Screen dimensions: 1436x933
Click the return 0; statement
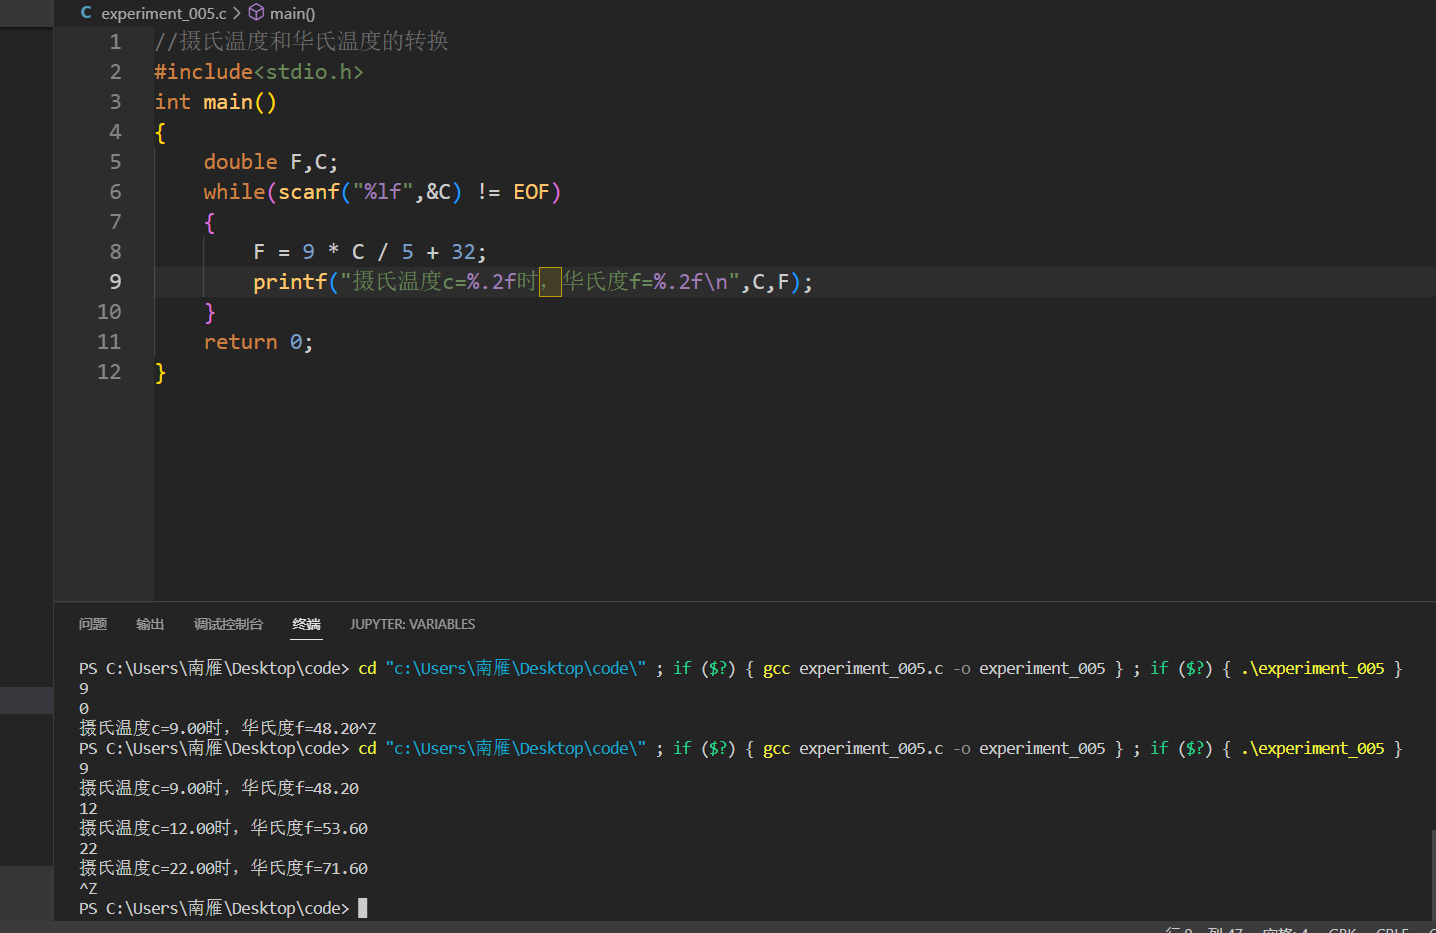pyautogui.click(x=258, y=342)
